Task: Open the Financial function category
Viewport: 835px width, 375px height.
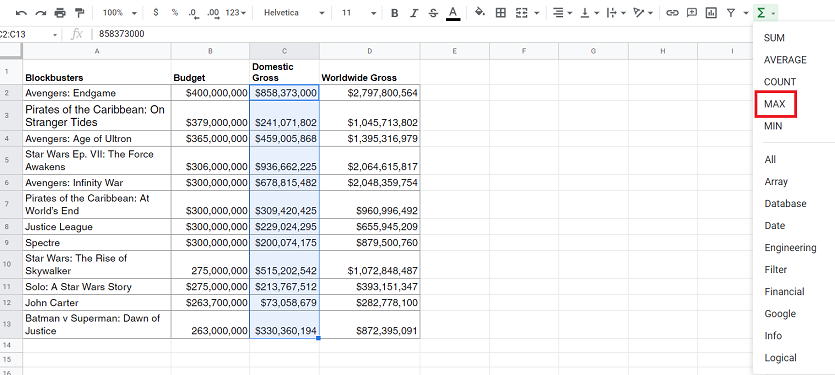Action: 784,291
